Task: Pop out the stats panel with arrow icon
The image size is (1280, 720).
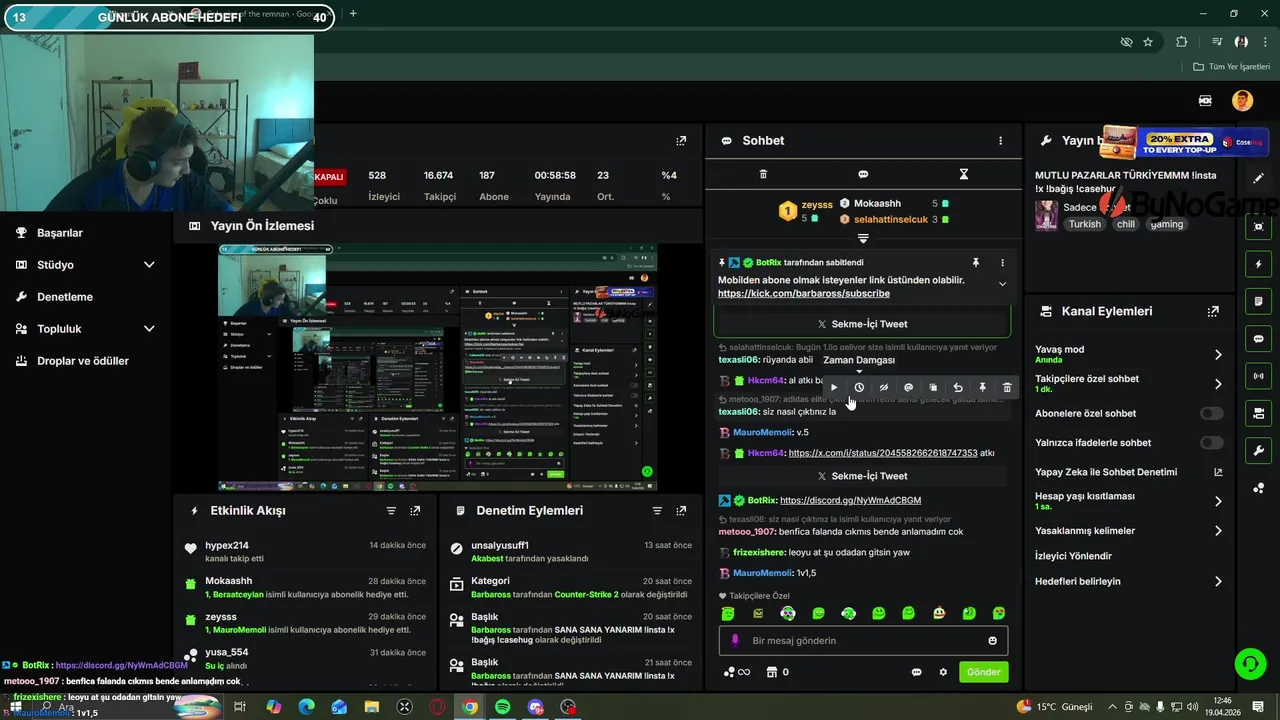Action: click(681, 141)
